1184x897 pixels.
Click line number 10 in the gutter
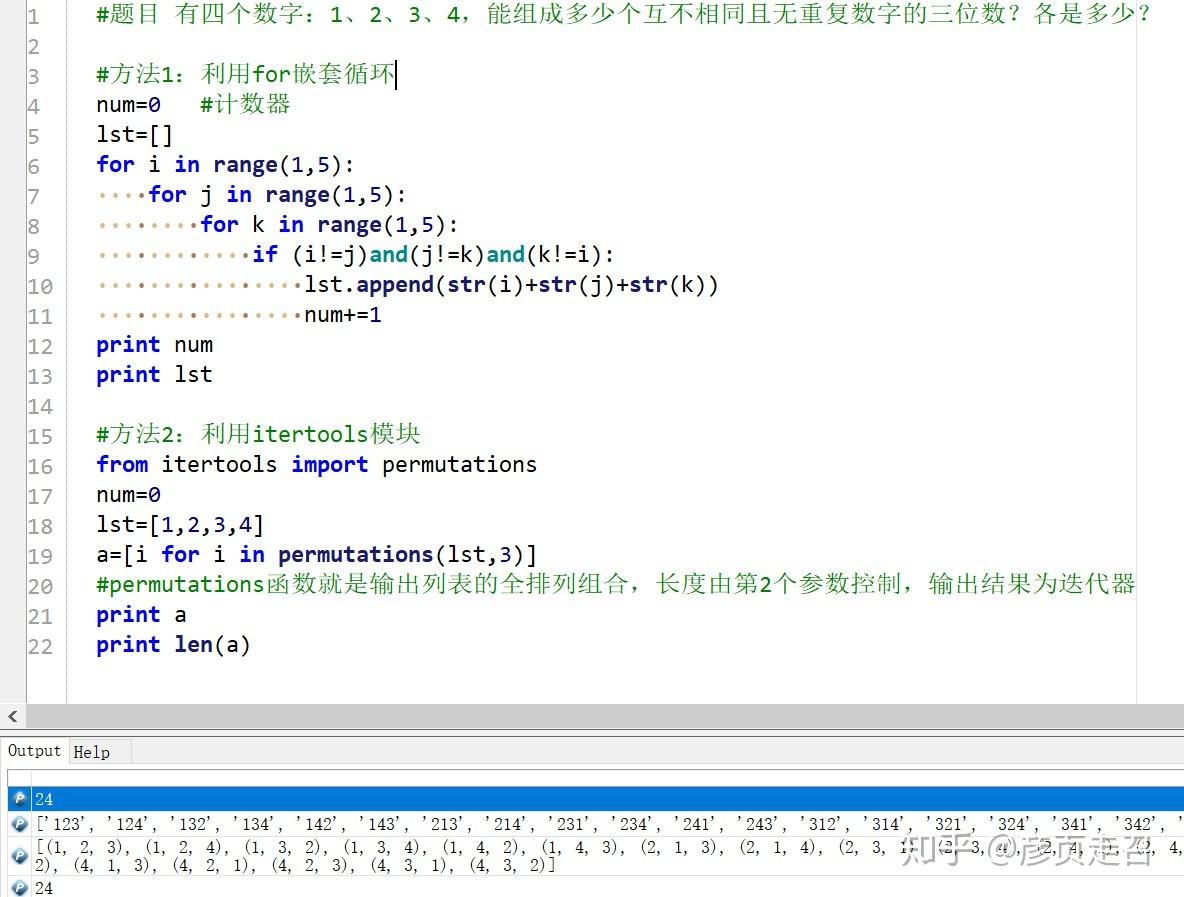(40, 285)
